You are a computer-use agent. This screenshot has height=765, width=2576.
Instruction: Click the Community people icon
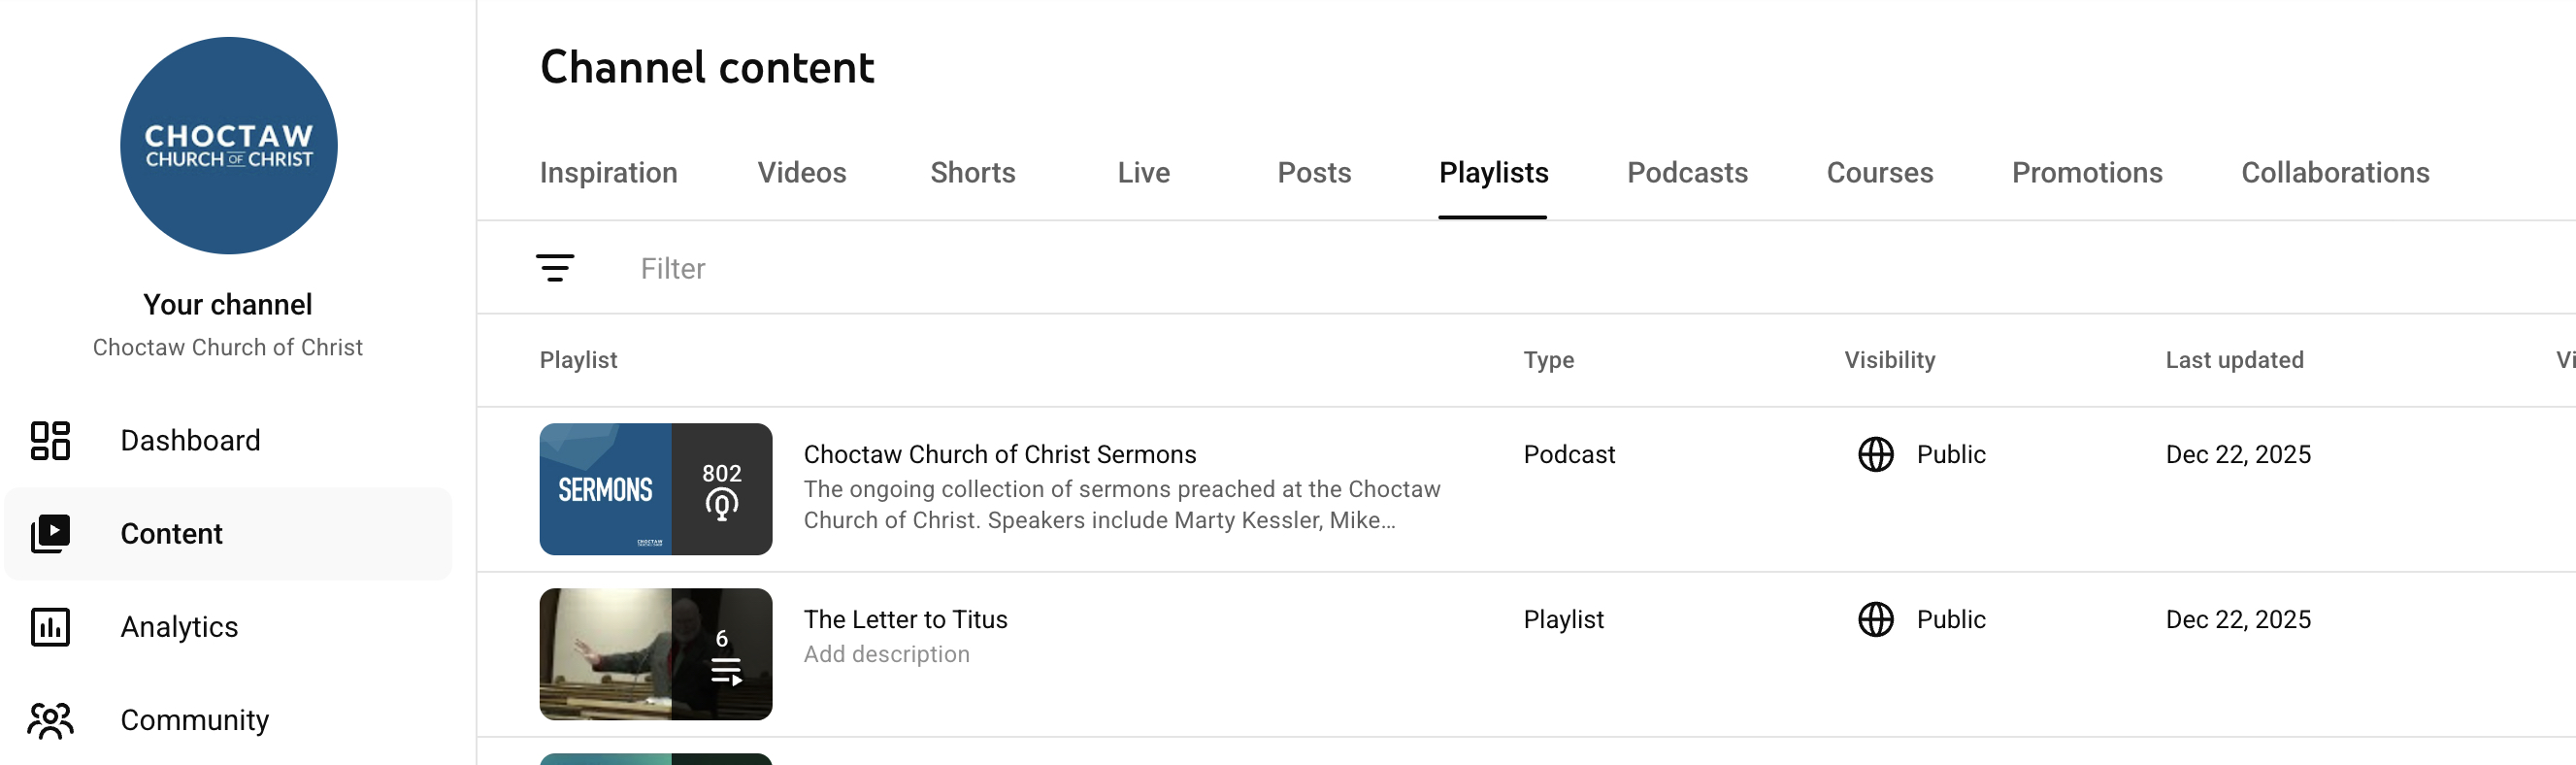click(x=50, y=720)
